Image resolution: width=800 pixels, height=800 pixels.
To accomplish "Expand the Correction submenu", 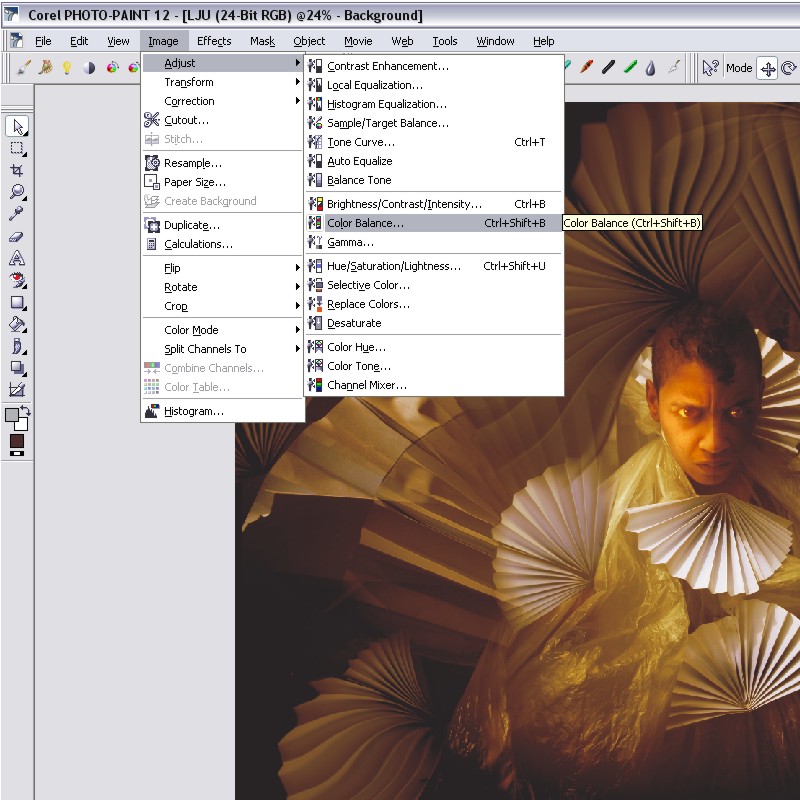I will [222, 101].
